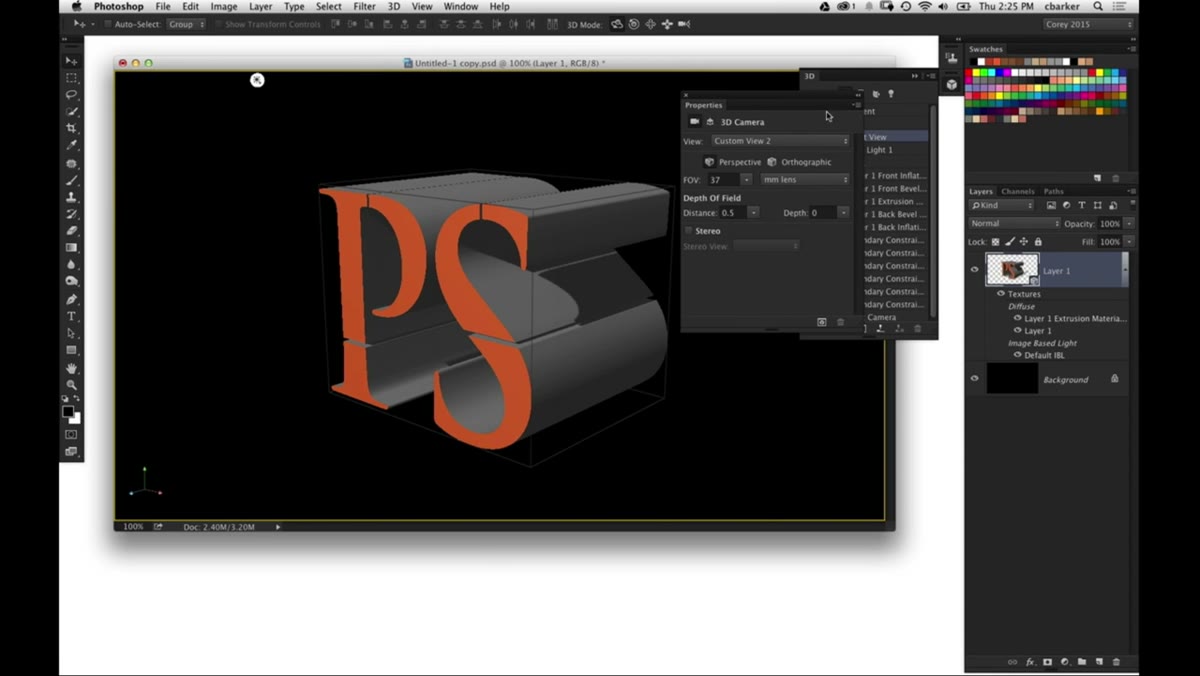1200x676 pixels.
Task: Toggle Layer 1 Extrusion Material visibility eye
Action: [x=1018, y=318]
